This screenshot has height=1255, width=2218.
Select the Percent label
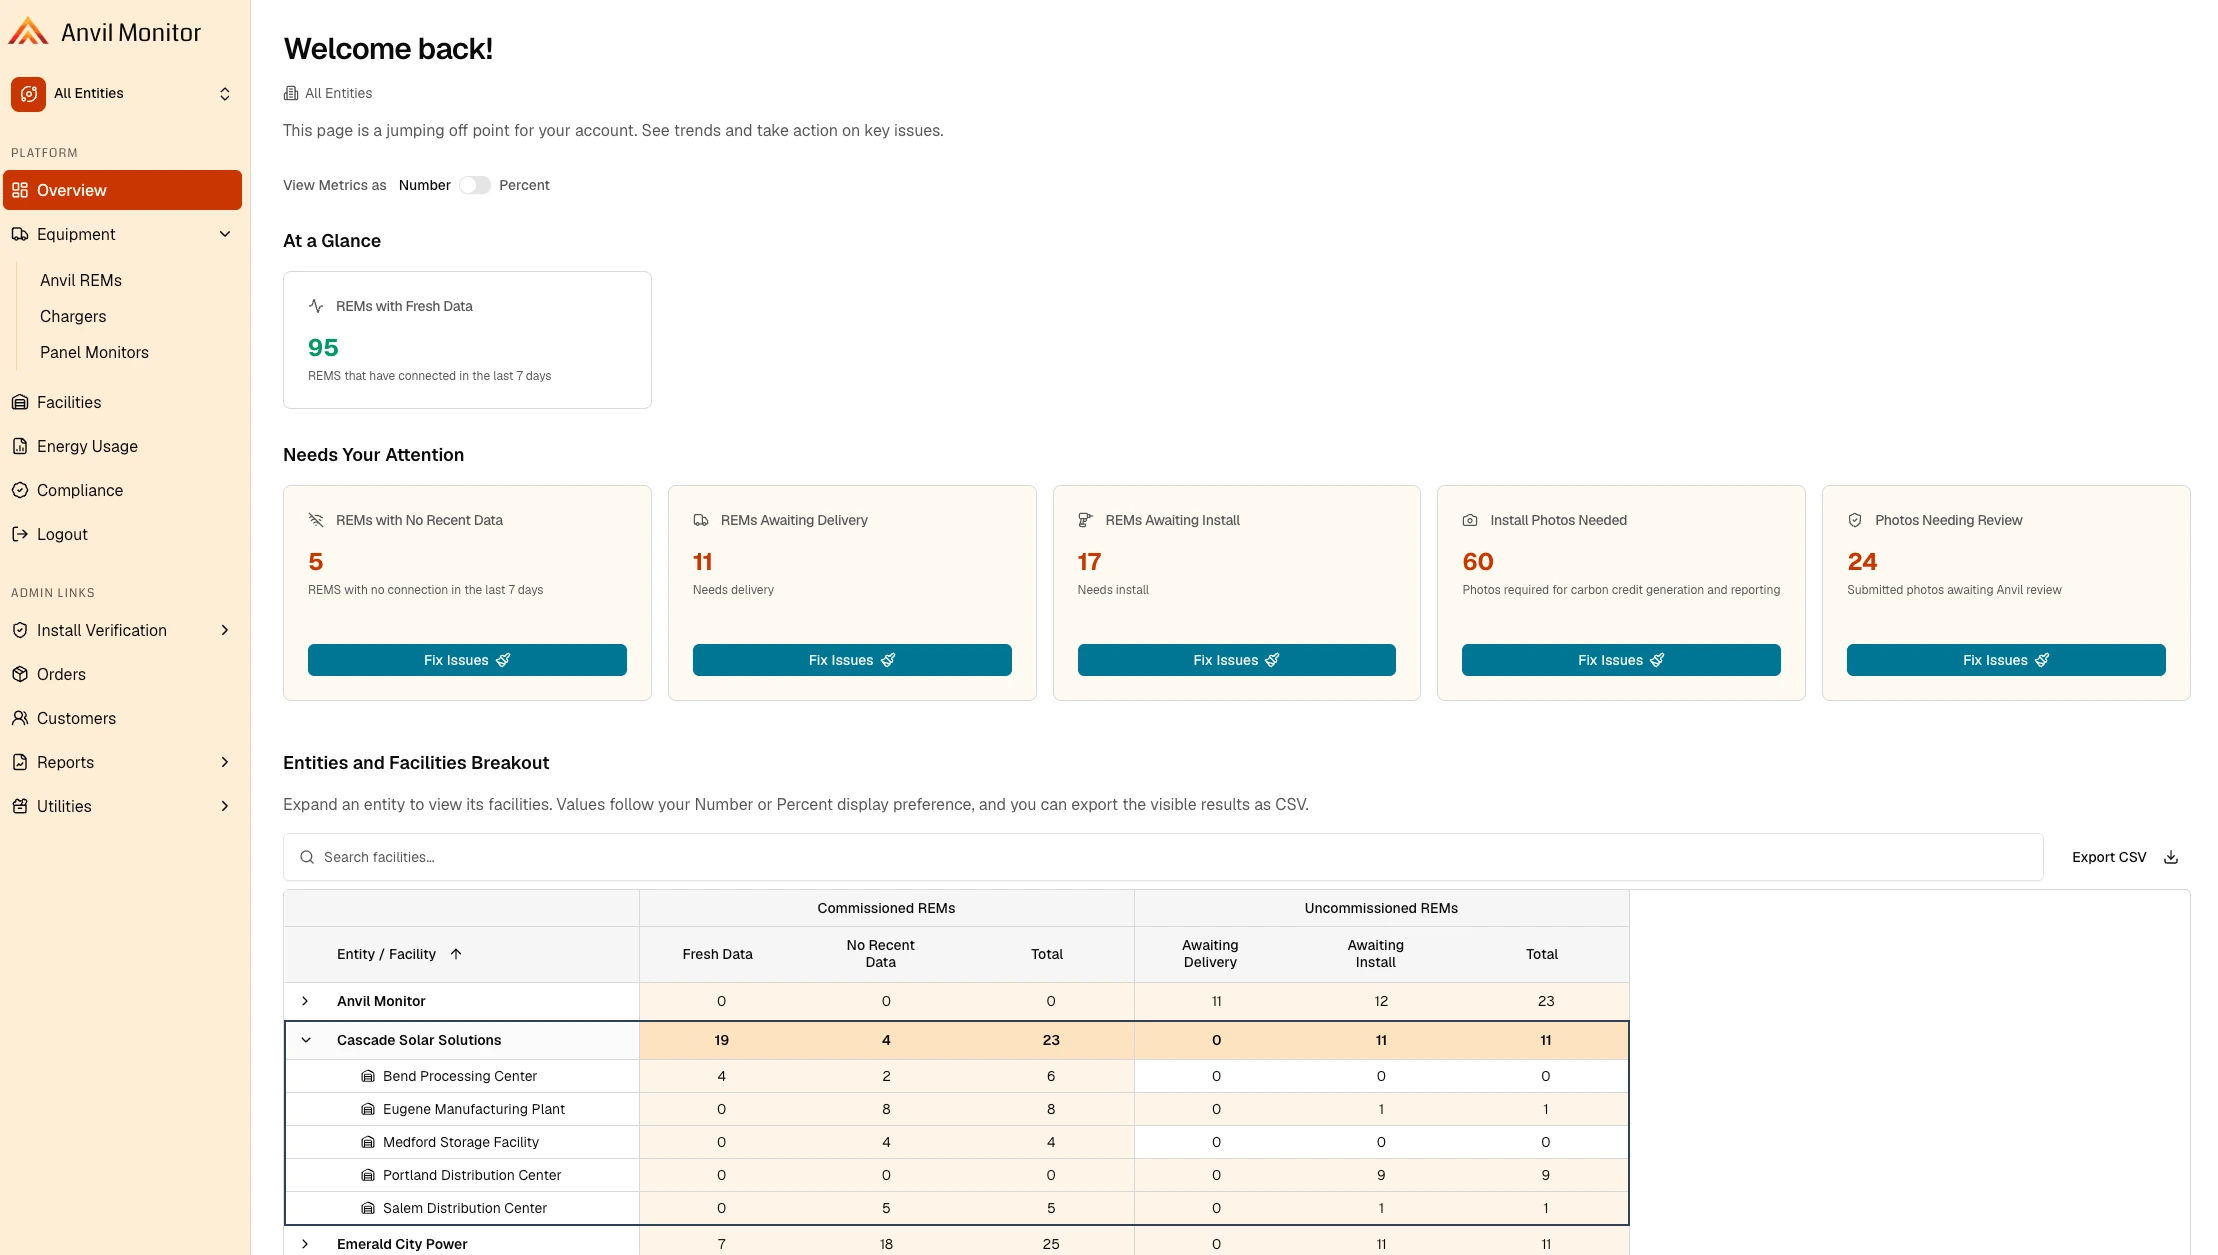pyautogui.click(x=524, y=185)
